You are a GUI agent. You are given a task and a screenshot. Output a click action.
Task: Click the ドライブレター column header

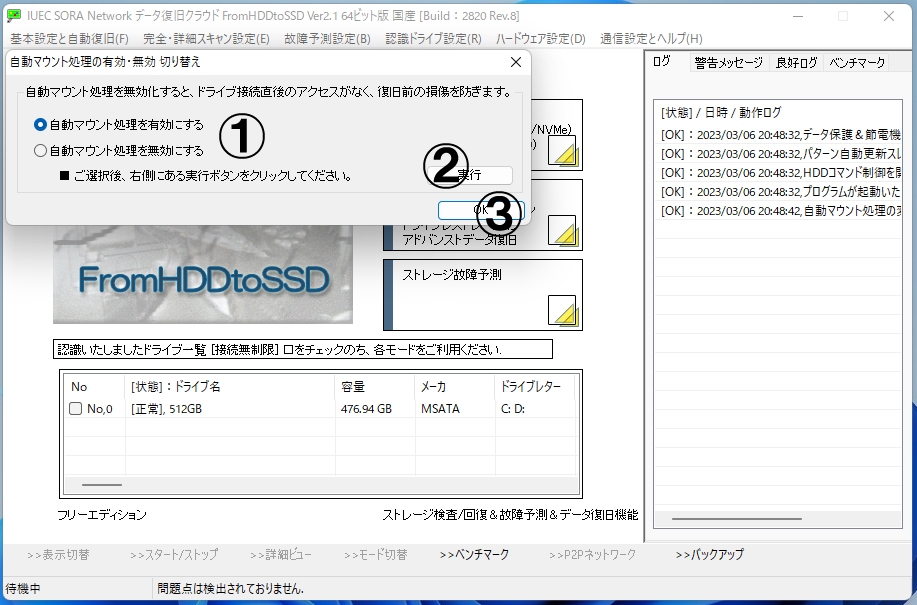point(535,386)
